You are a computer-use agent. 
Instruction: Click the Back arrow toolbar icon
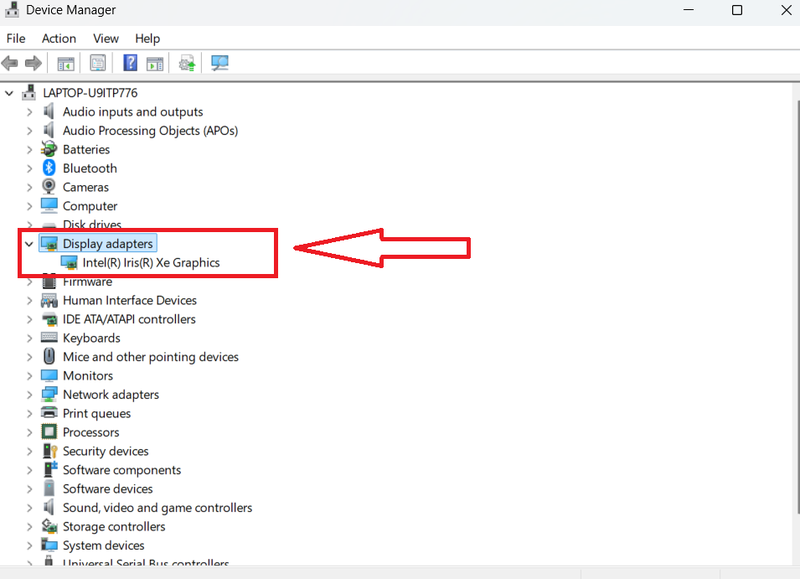[x=10, y=63]
